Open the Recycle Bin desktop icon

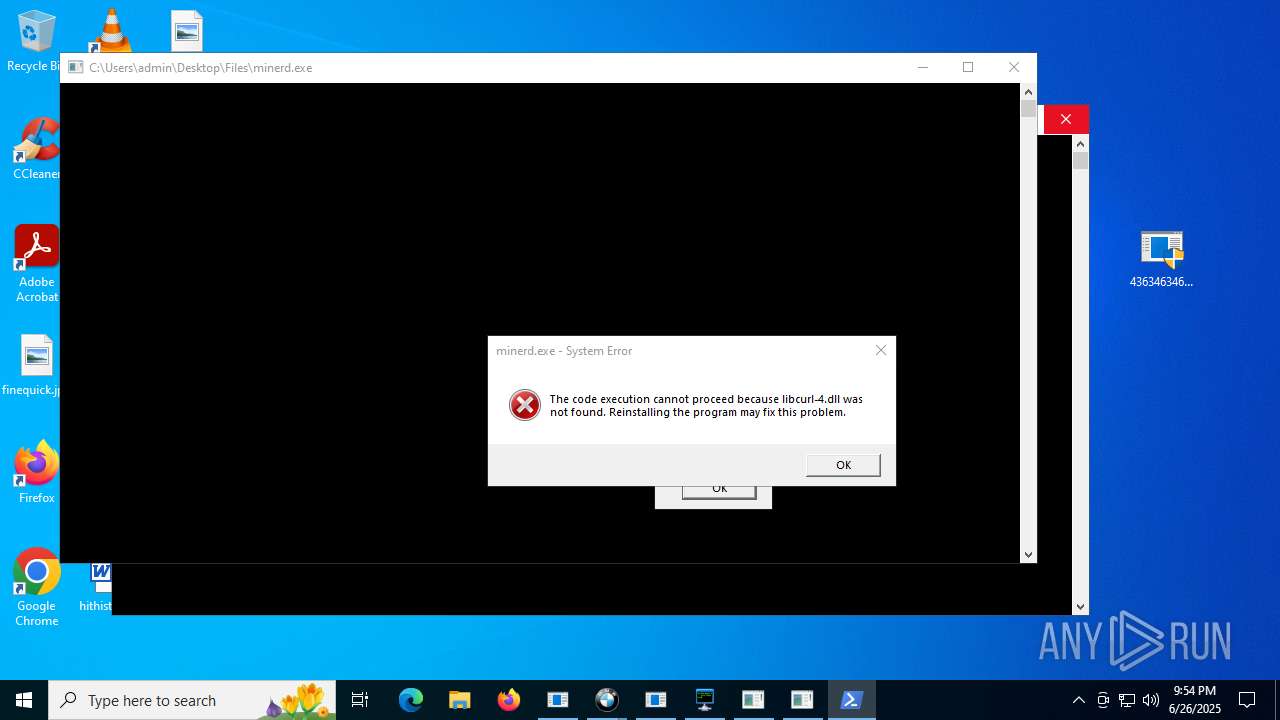click(34, 40)
